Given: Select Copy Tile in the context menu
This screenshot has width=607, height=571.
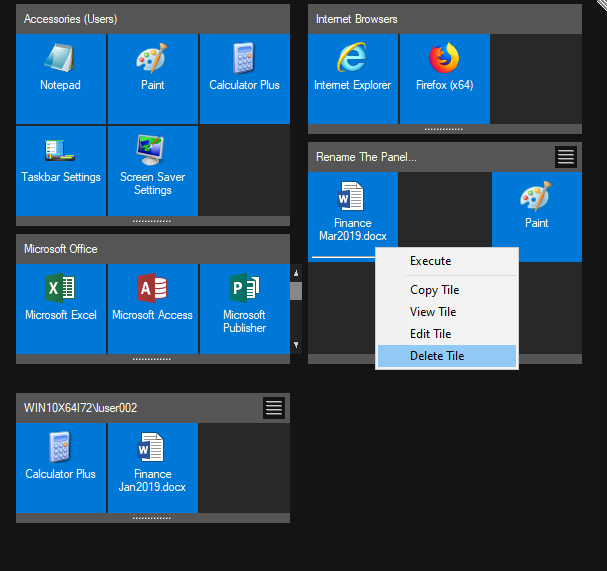Looking at the screenshot, I should coord(434,290).
